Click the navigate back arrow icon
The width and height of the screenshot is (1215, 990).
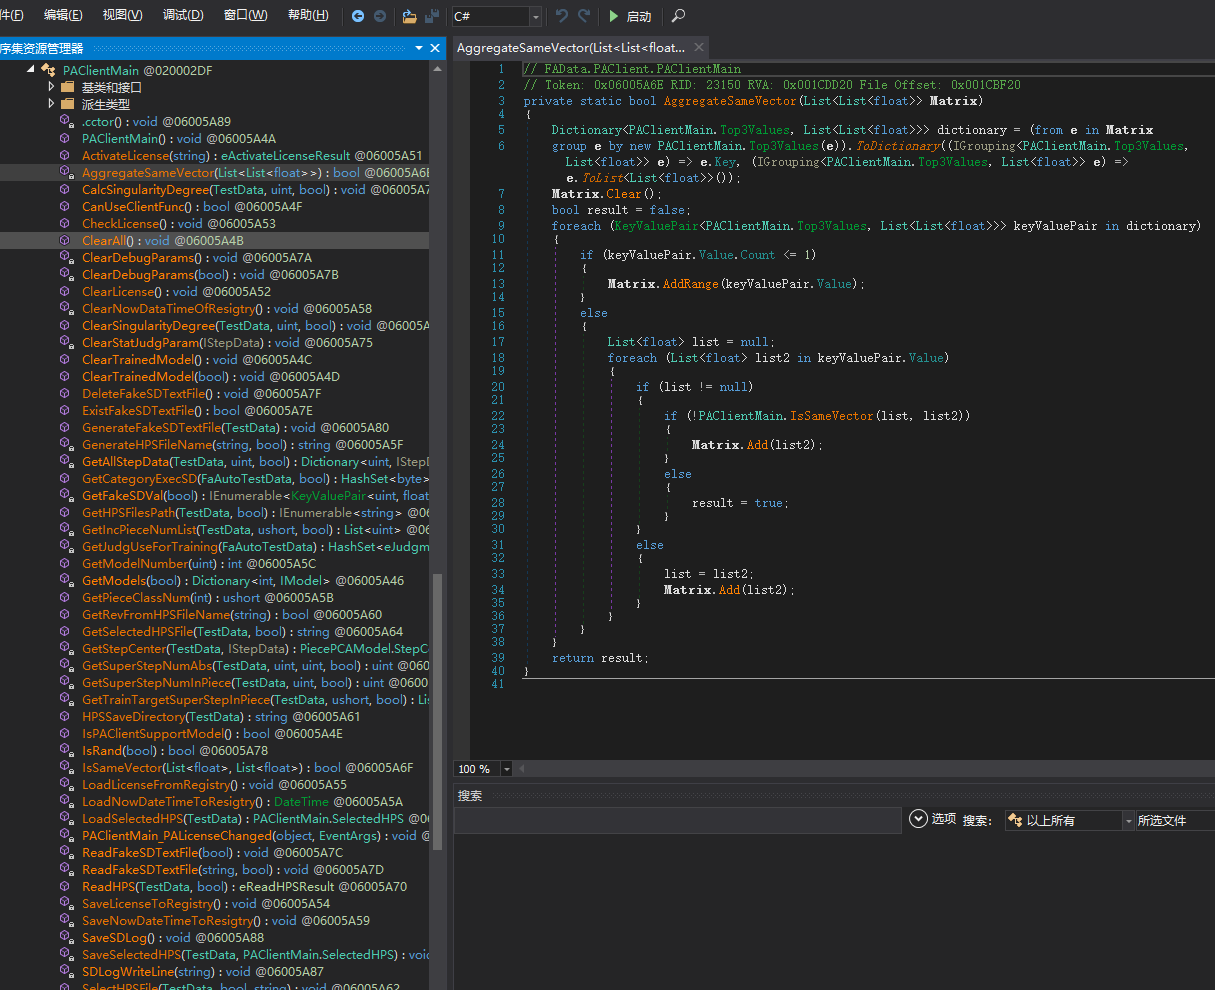pos(359,16)
